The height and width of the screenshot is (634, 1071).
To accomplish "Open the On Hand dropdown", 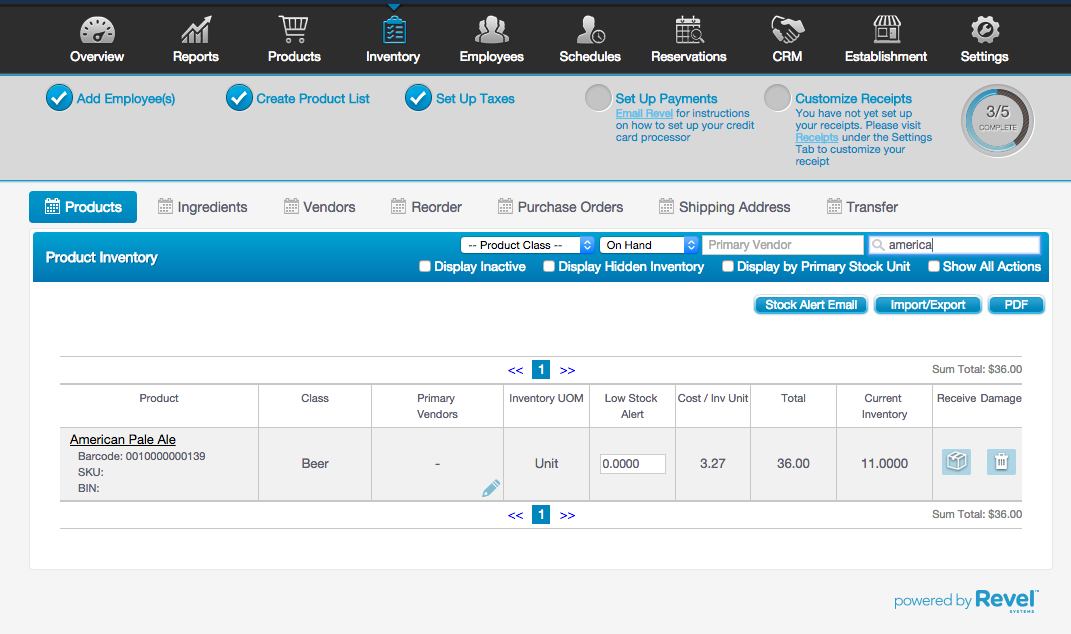I will point(649,245).
